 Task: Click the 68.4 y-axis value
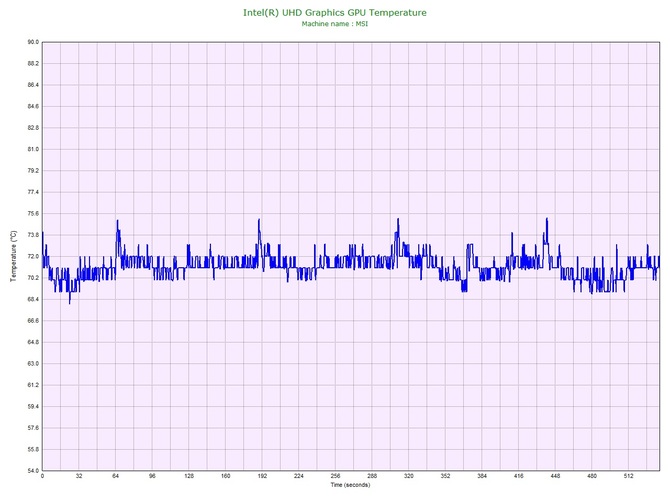point(33,299)
